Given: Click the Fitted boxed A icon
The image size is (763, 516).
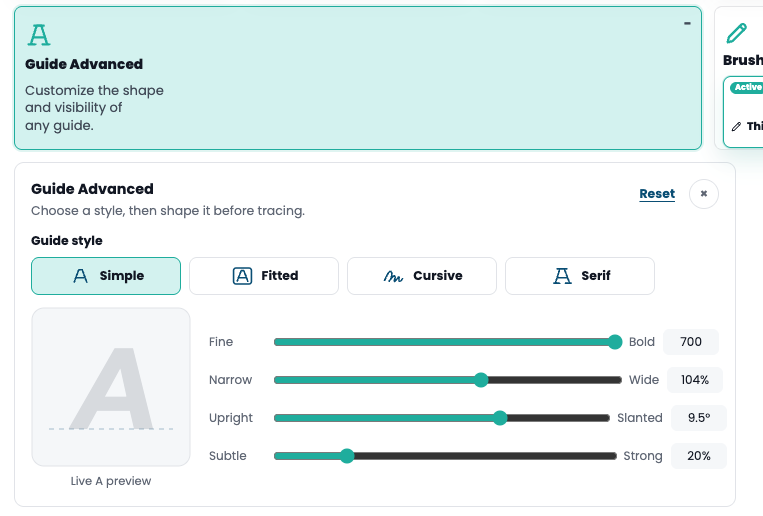Looking at the screenshot, I should (x=242, y=276).
